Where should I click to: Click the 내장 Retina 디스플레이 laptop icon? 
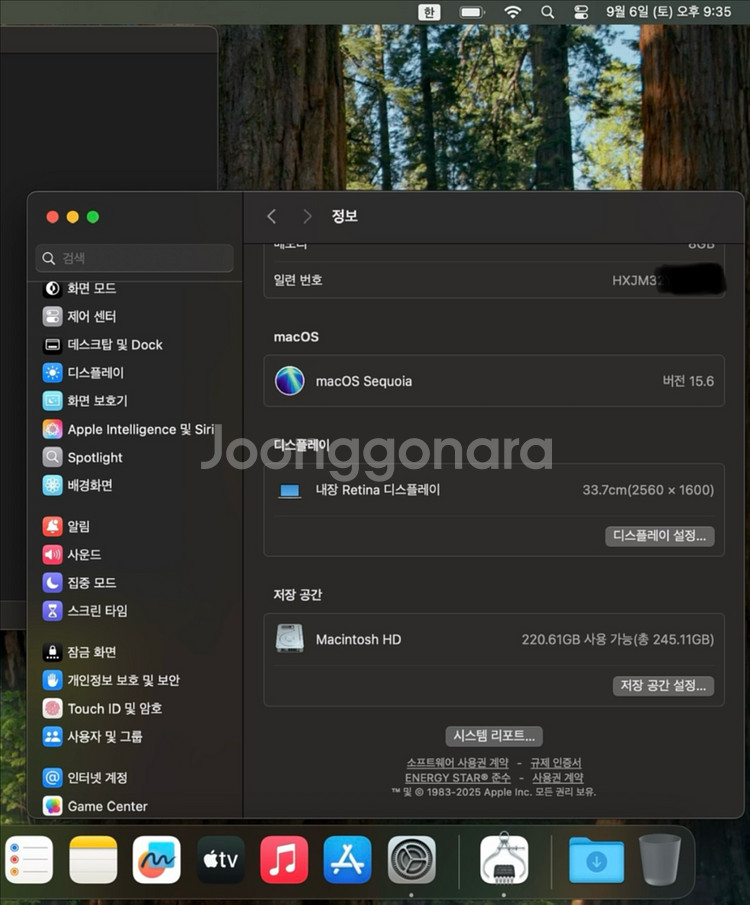coord(290,491)
